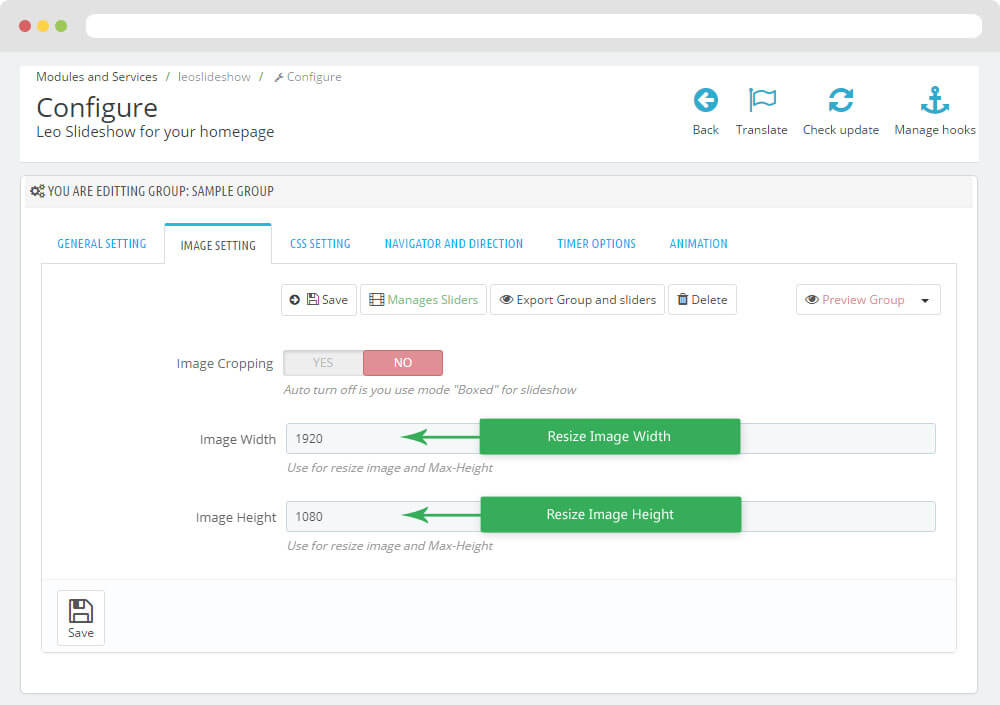Click the Preview Group button
1000x705 pixels.
(x=855, y=300)
